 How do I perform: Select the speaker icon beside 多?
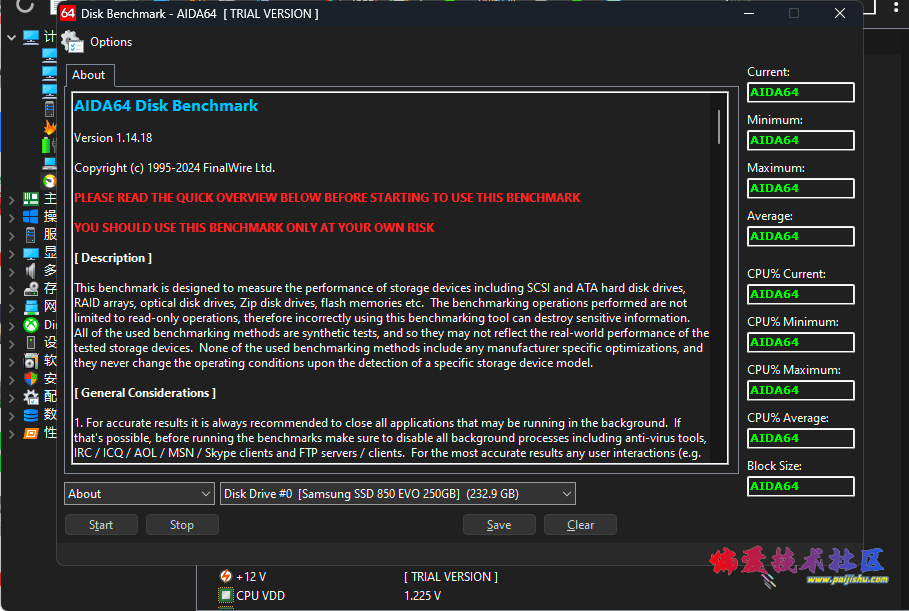(31, 271)
